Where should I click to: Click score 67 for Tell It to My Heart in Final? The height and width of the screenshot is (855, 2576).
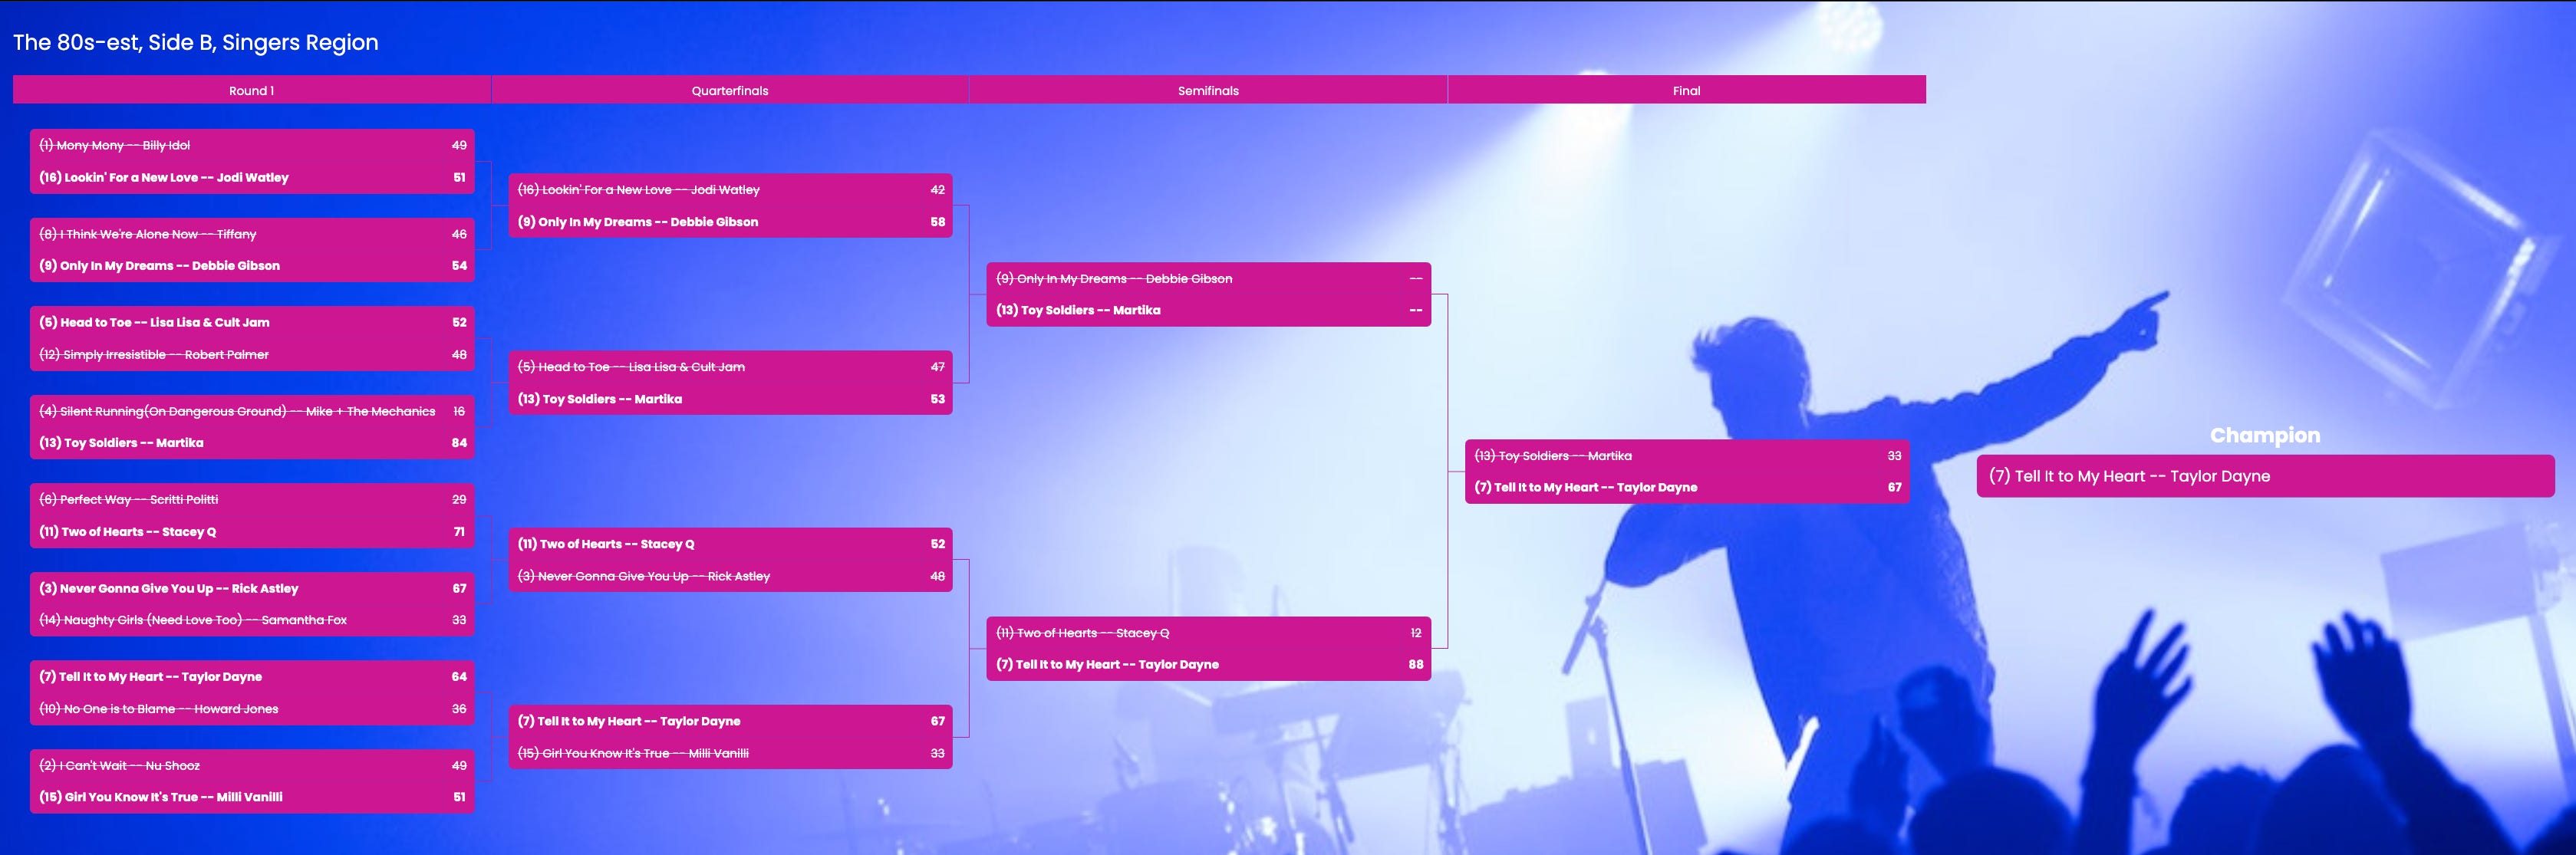click(1894, 488)
